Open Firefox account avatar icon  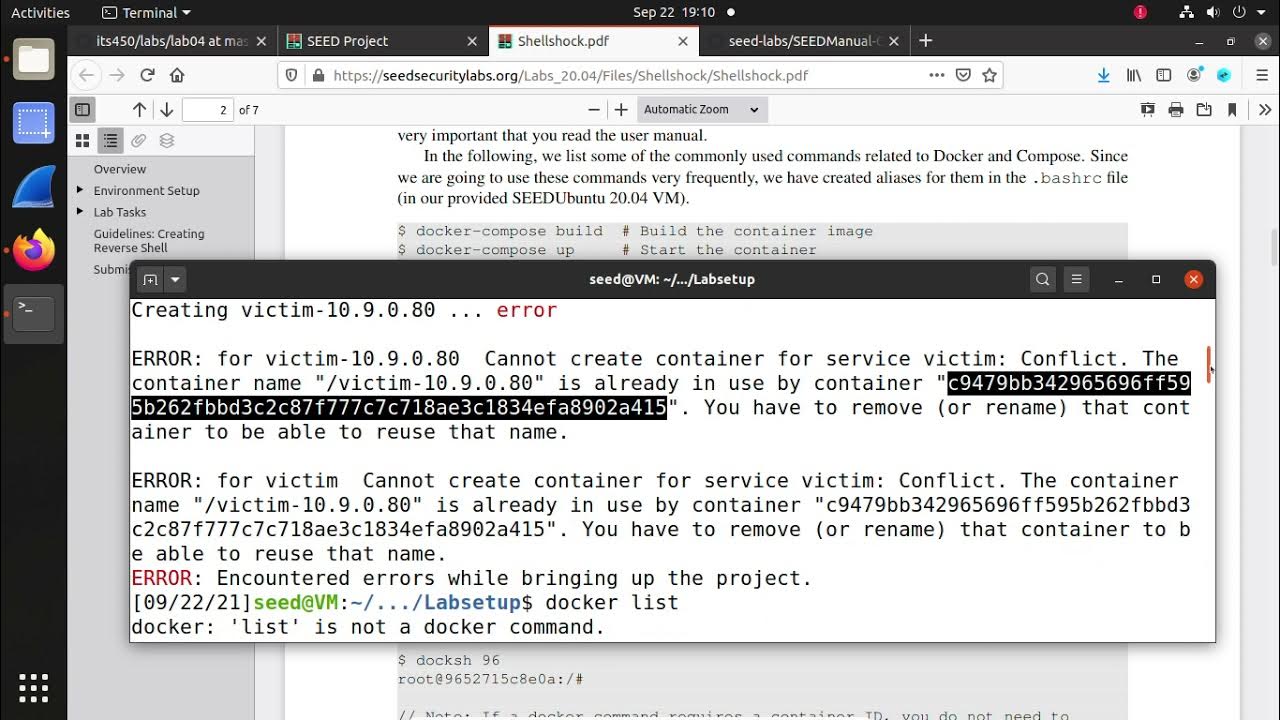coord(1194,75)
